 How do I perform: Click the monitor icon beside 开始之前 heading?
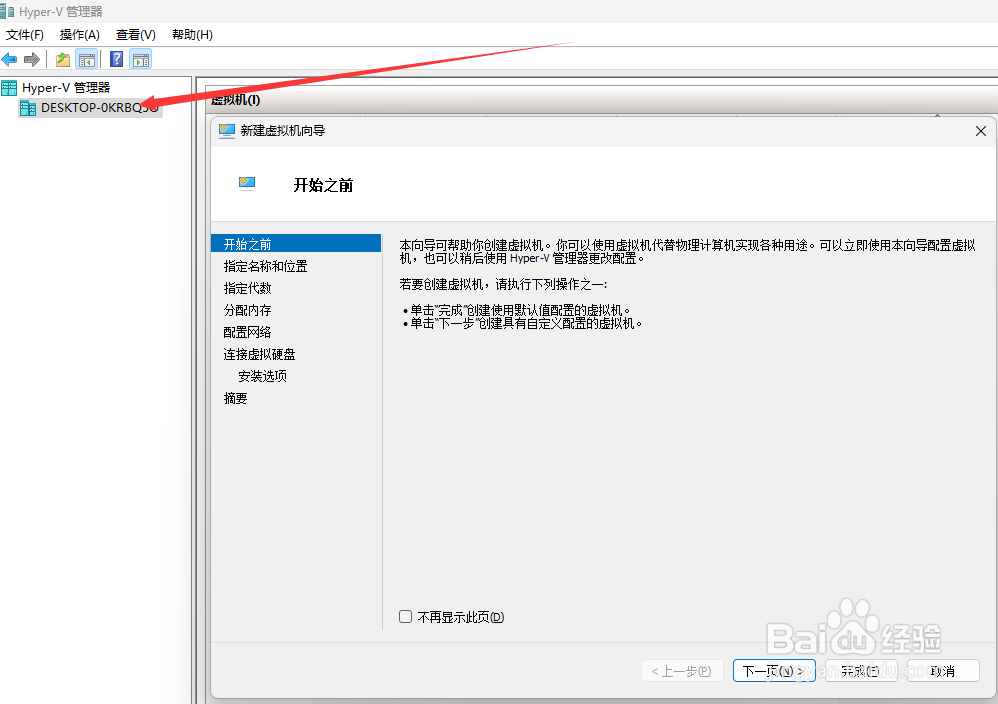247,184
